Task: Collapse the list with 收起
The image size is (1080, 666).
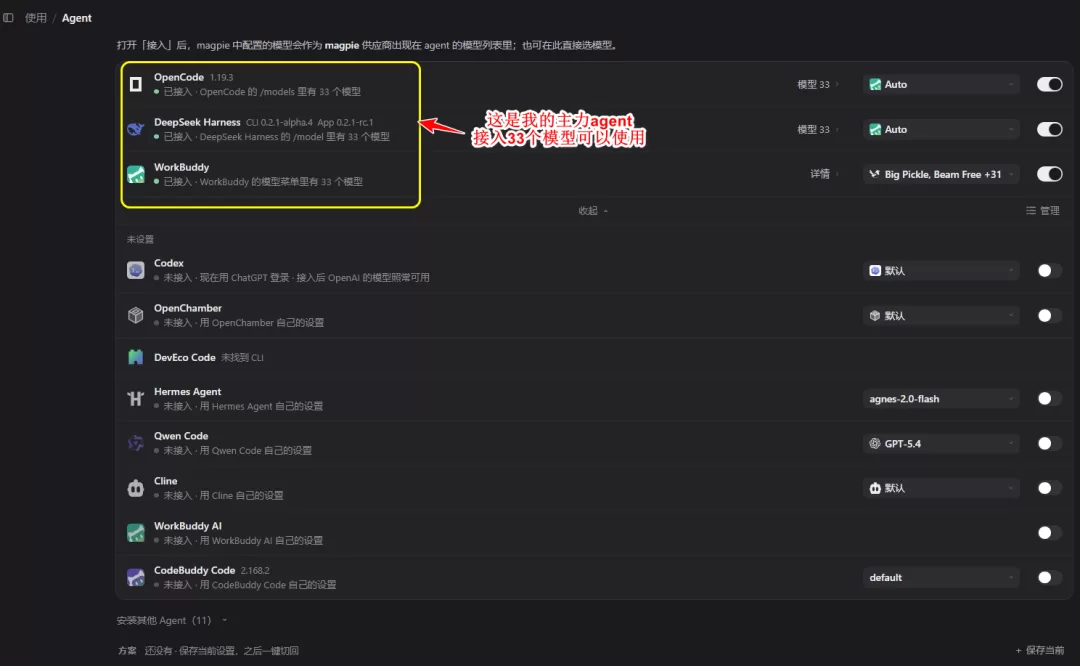Action: (x=593, y=211)
